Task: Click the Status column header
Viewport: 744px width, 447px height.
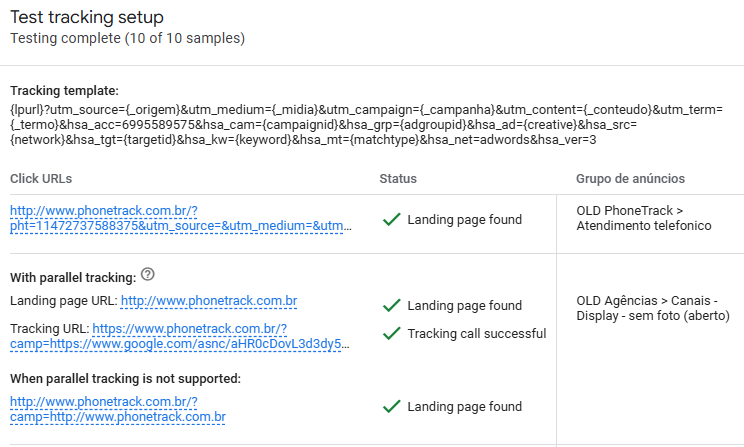Action: (398, 179)
